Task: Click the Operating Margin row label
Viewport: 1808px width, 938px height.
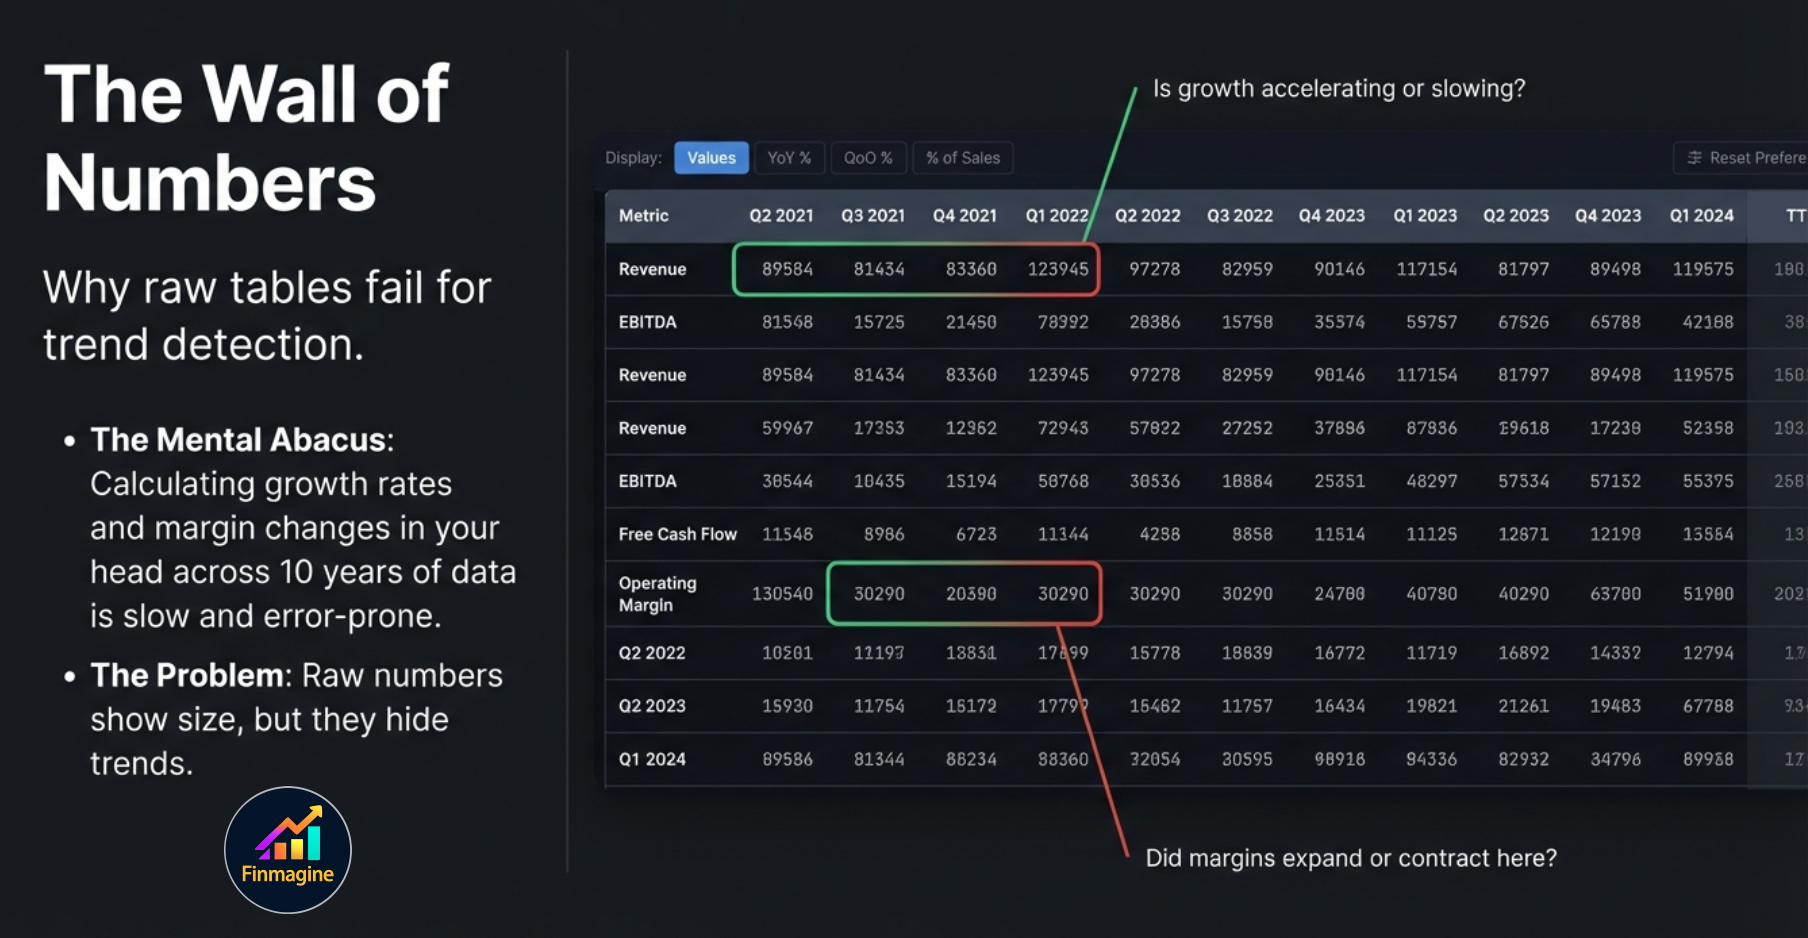Action: (x=656, y=593)
